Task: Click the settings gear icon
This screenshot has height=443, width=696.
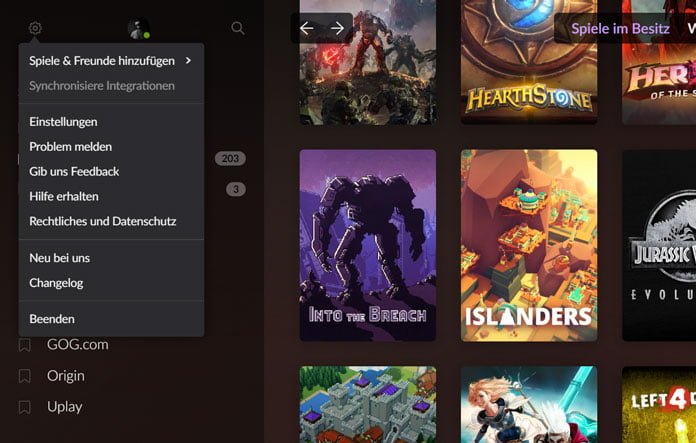Action: [35, 28]
